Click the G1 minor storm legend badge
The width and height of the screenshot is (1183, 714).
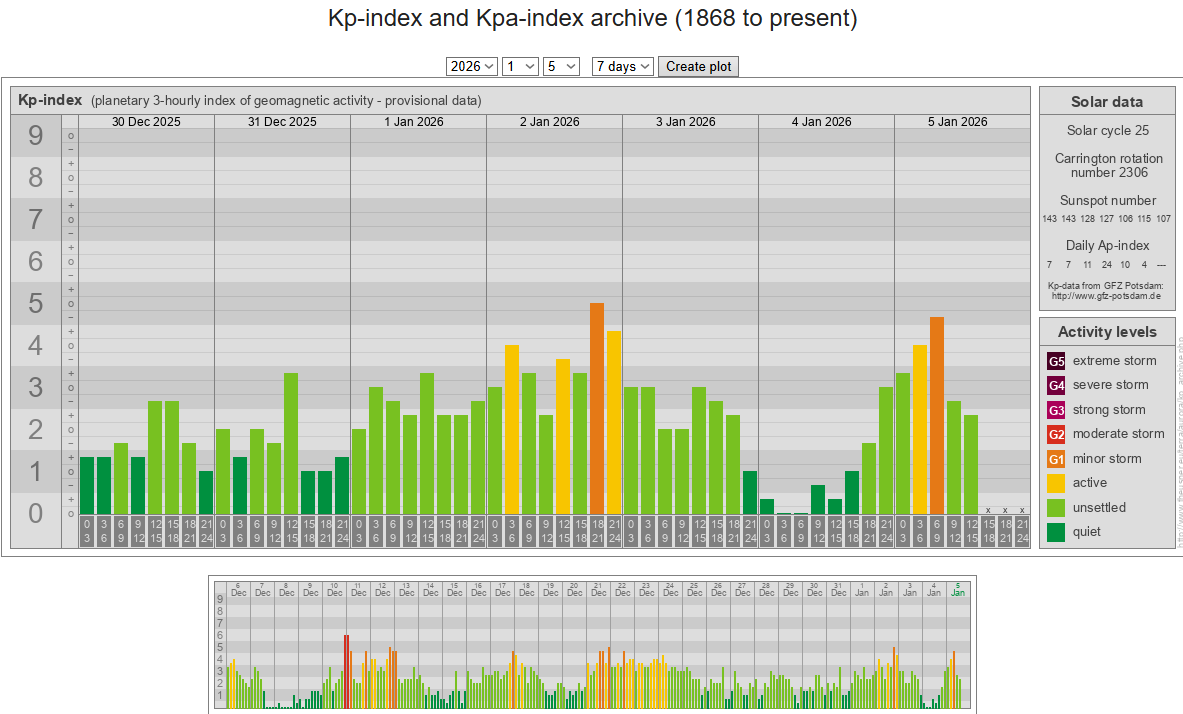tap(1056, 459)
